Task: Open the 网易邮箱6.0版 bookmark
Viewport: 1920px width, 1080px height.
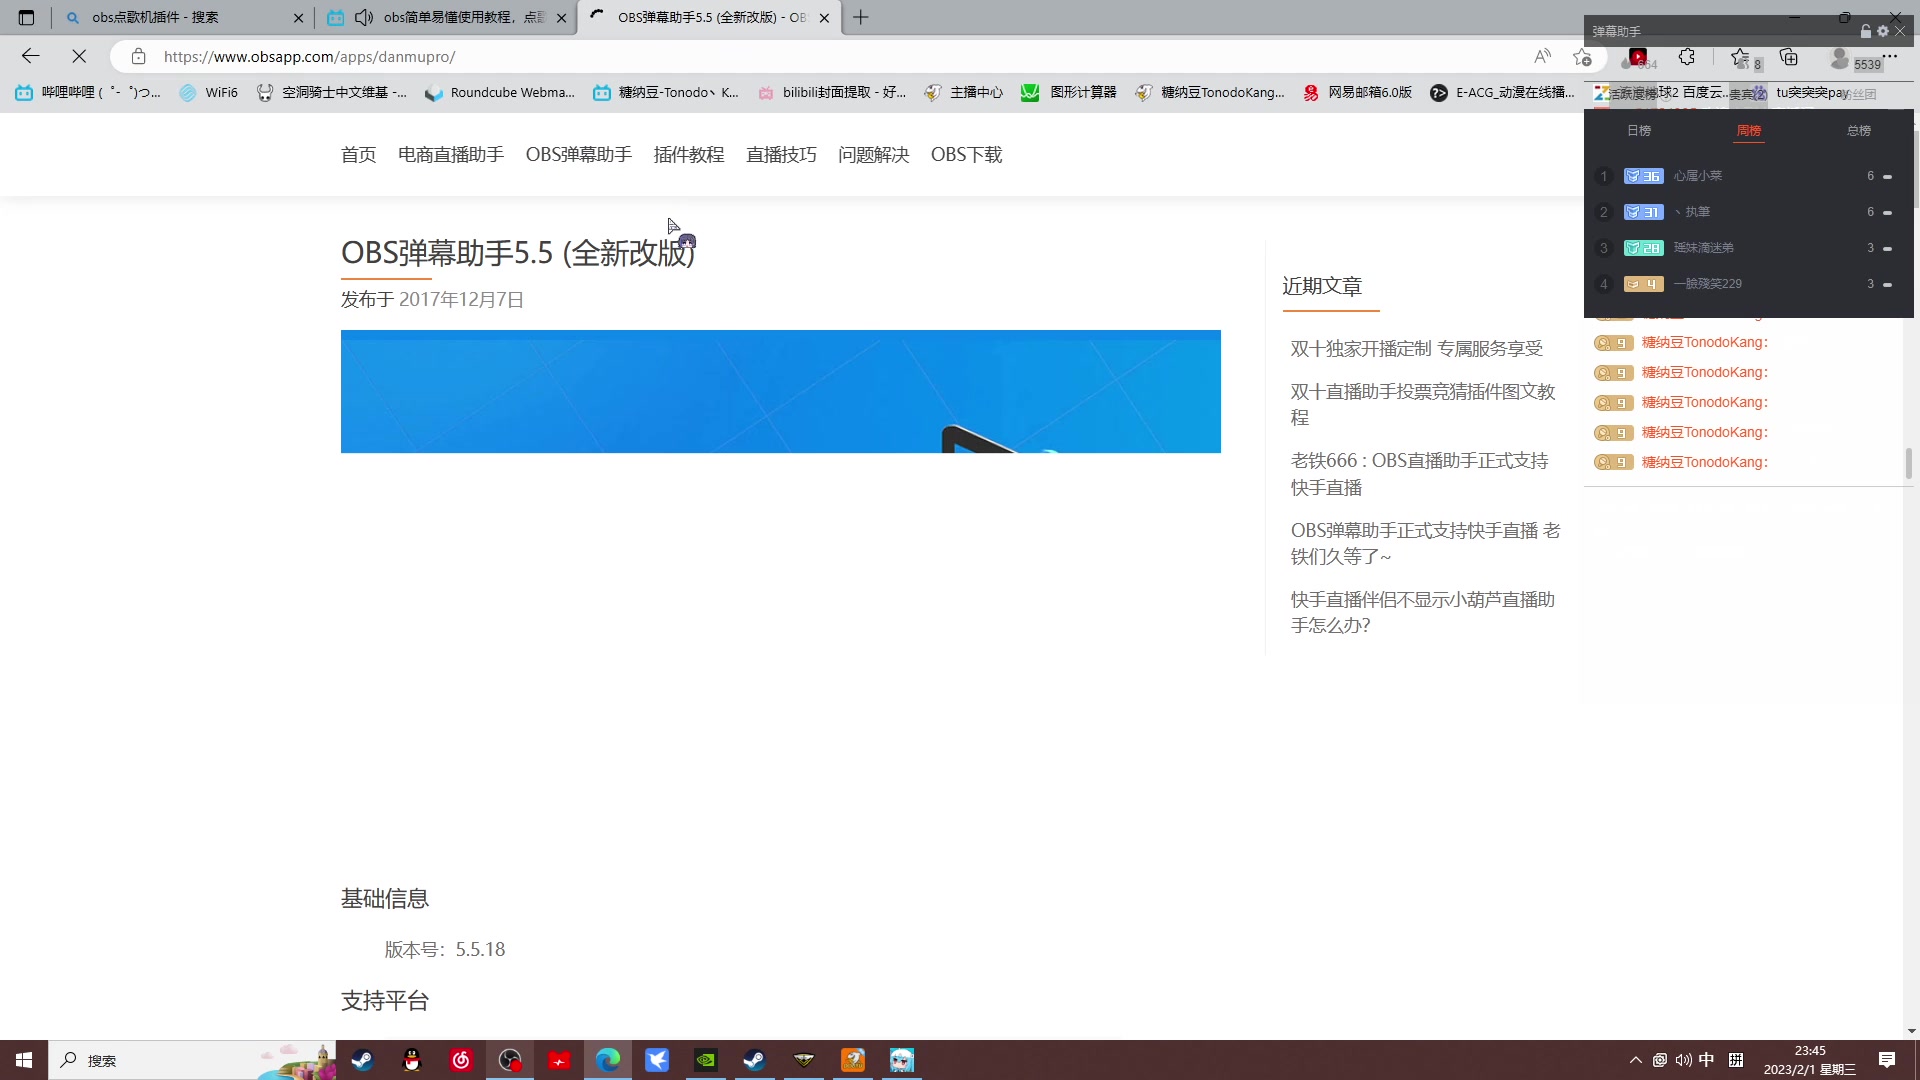Action: coord(1357,92)
